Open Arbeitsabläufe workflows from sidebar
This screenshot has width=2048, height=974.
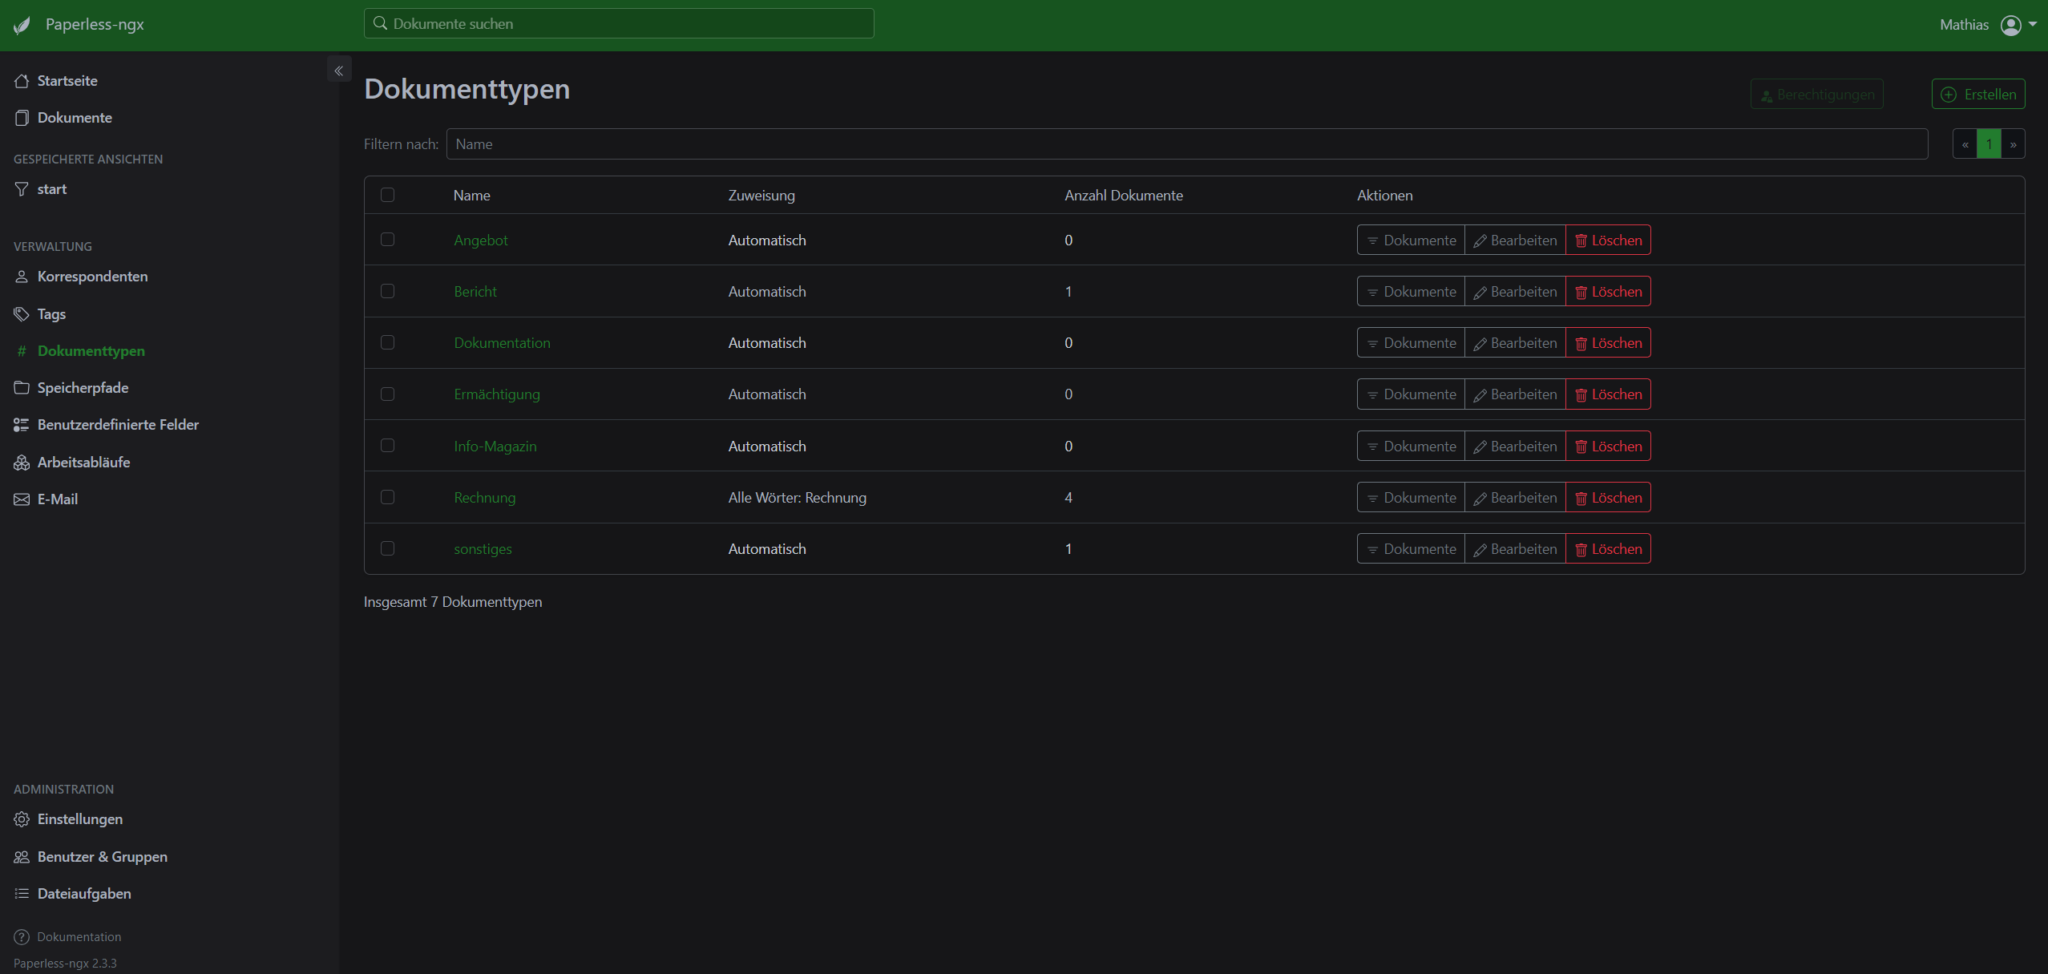83,462
